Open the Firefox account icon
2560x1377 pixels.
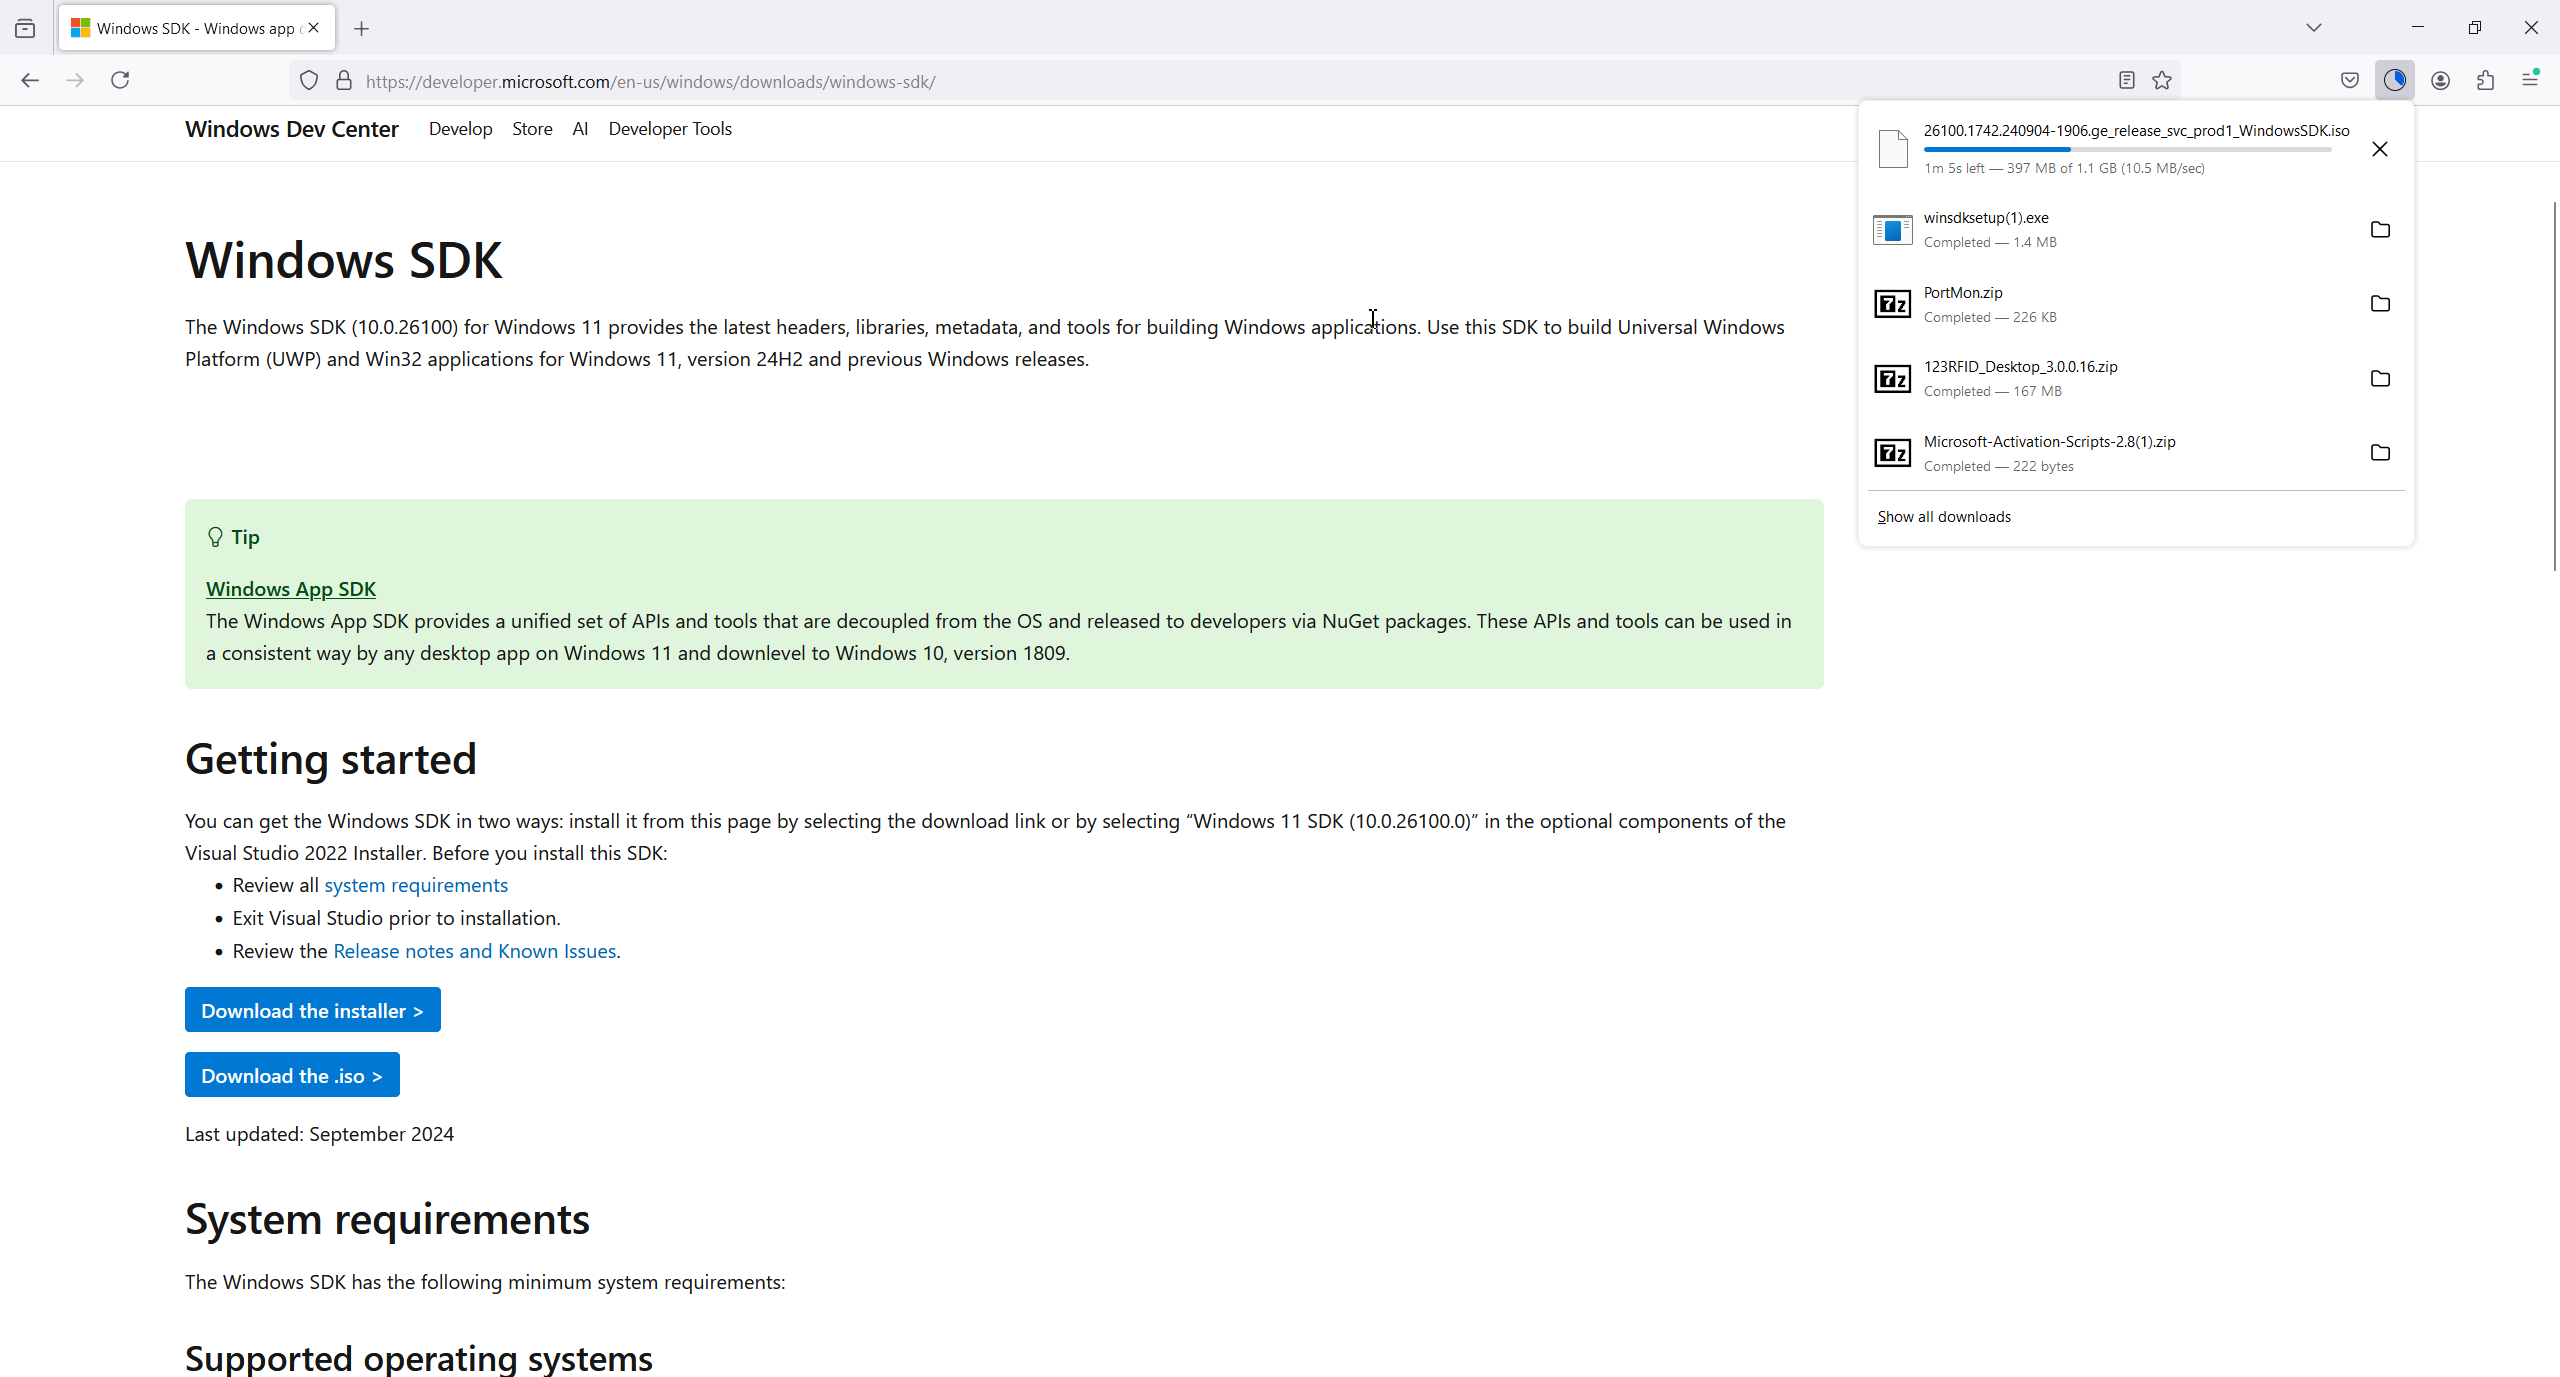(x=2440, y=81)
